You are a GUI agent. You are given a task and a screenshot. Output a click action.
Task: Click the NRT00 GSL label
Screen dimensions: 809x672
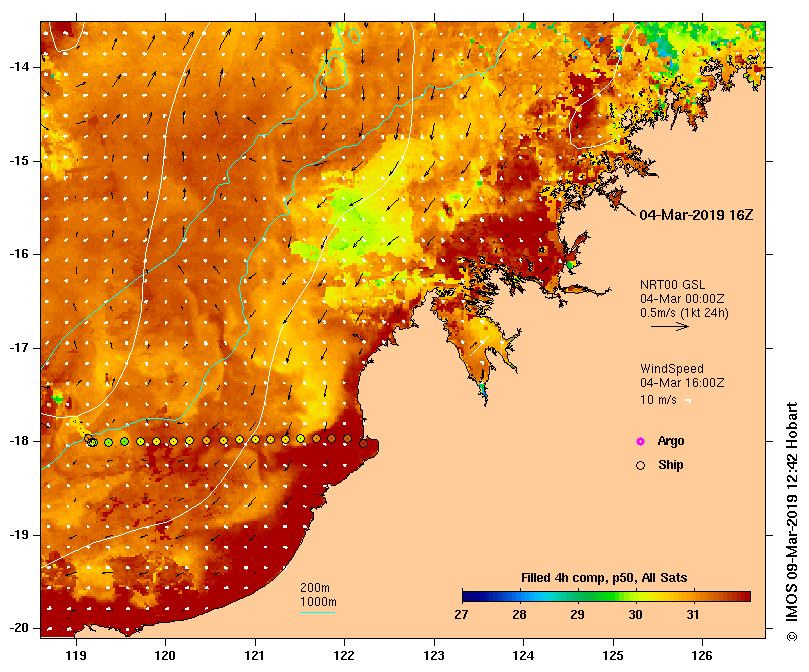pos(672,285)
